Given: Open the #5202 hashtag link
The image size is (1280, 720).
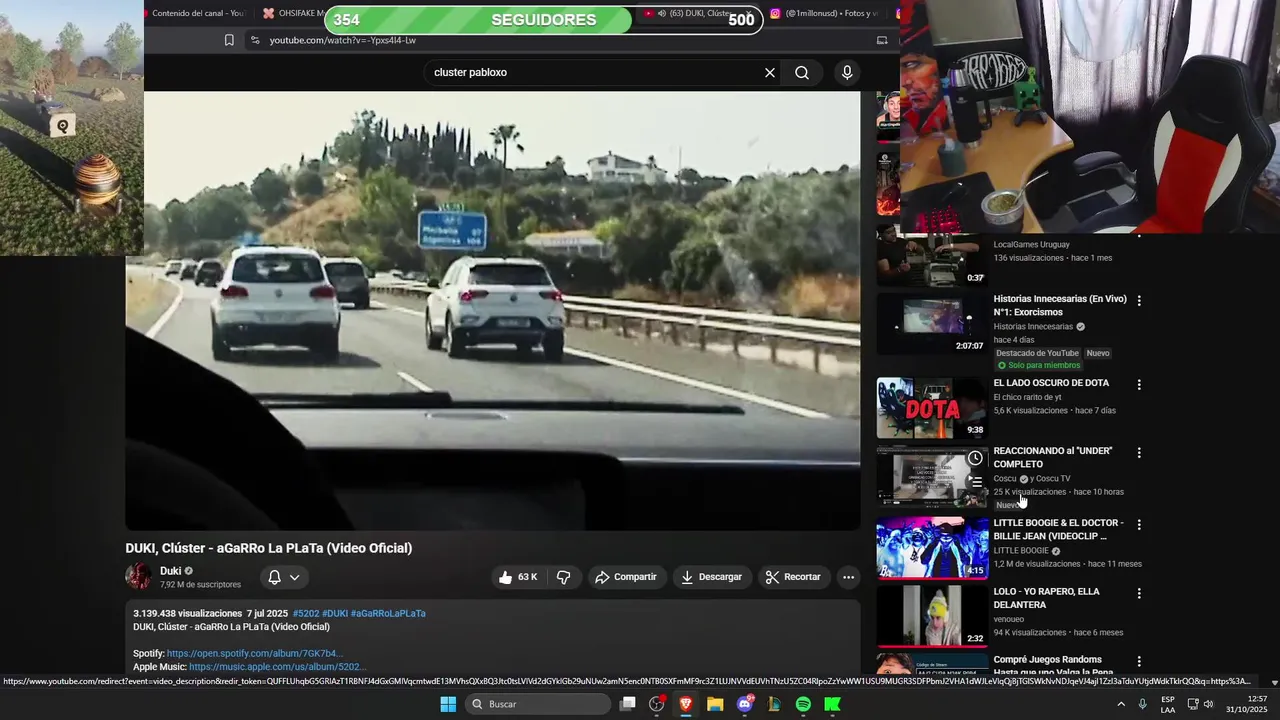Looking at the screenshot, I should point(306,614).
